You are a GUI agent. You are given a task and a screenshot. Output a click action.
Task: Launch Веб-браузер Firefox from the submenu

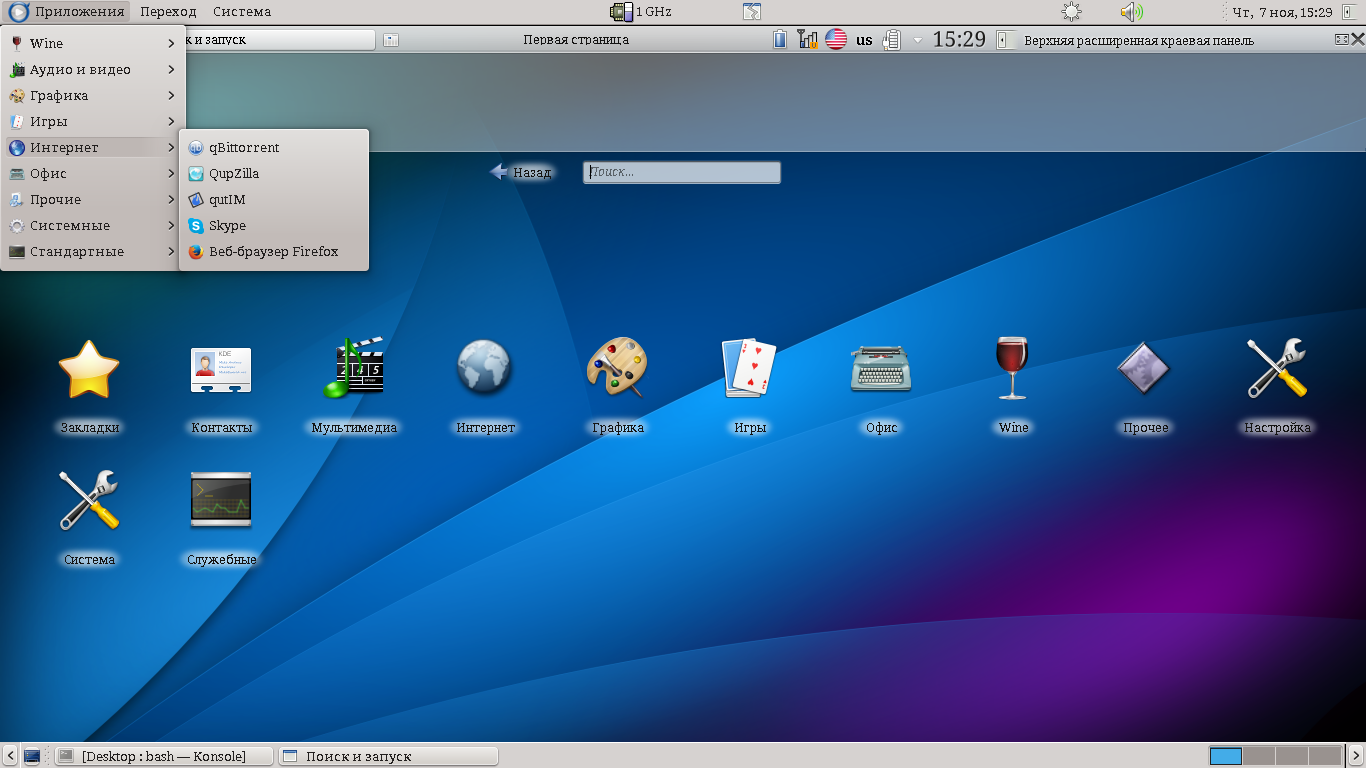point(274,251)
